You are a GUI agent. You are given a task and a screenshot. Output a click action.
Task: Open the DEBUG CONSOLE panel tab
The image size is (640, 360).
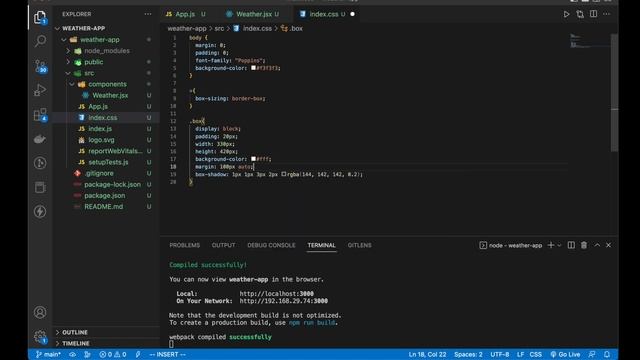271,245
